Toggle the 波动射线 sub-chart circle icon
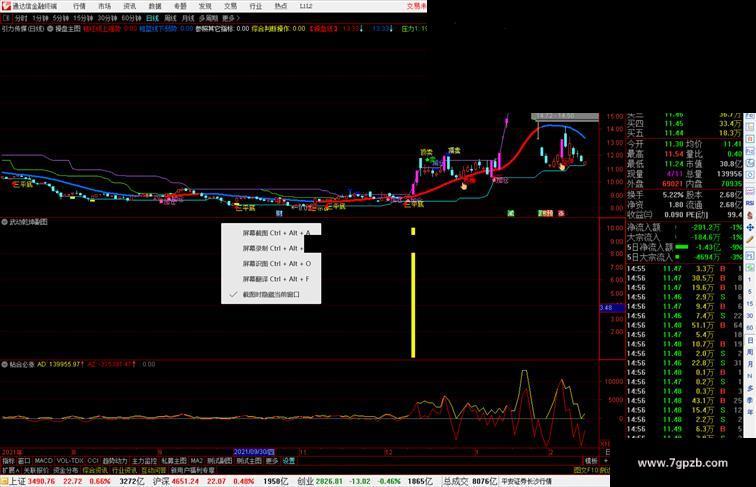756x487 pixels. tap(4, 222)
